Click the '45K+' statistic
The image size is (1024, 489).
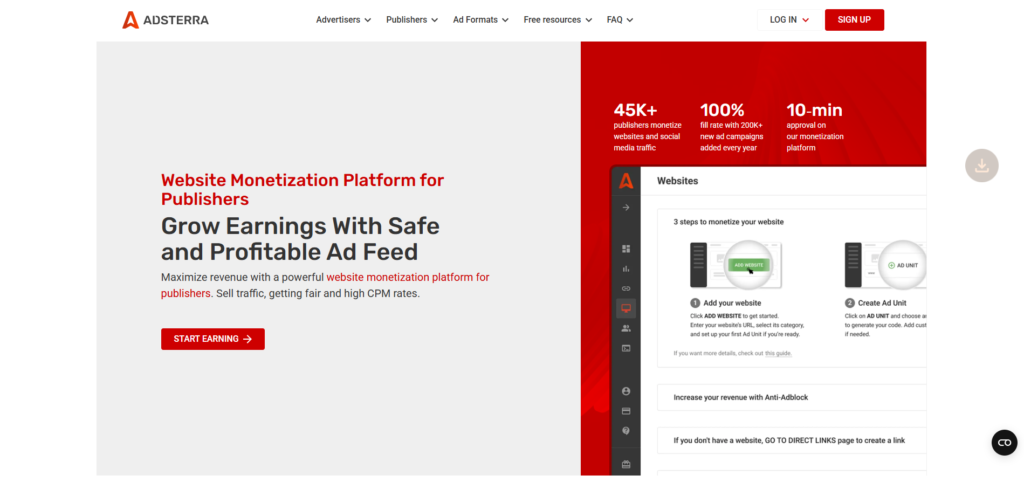tap(635, 110)
